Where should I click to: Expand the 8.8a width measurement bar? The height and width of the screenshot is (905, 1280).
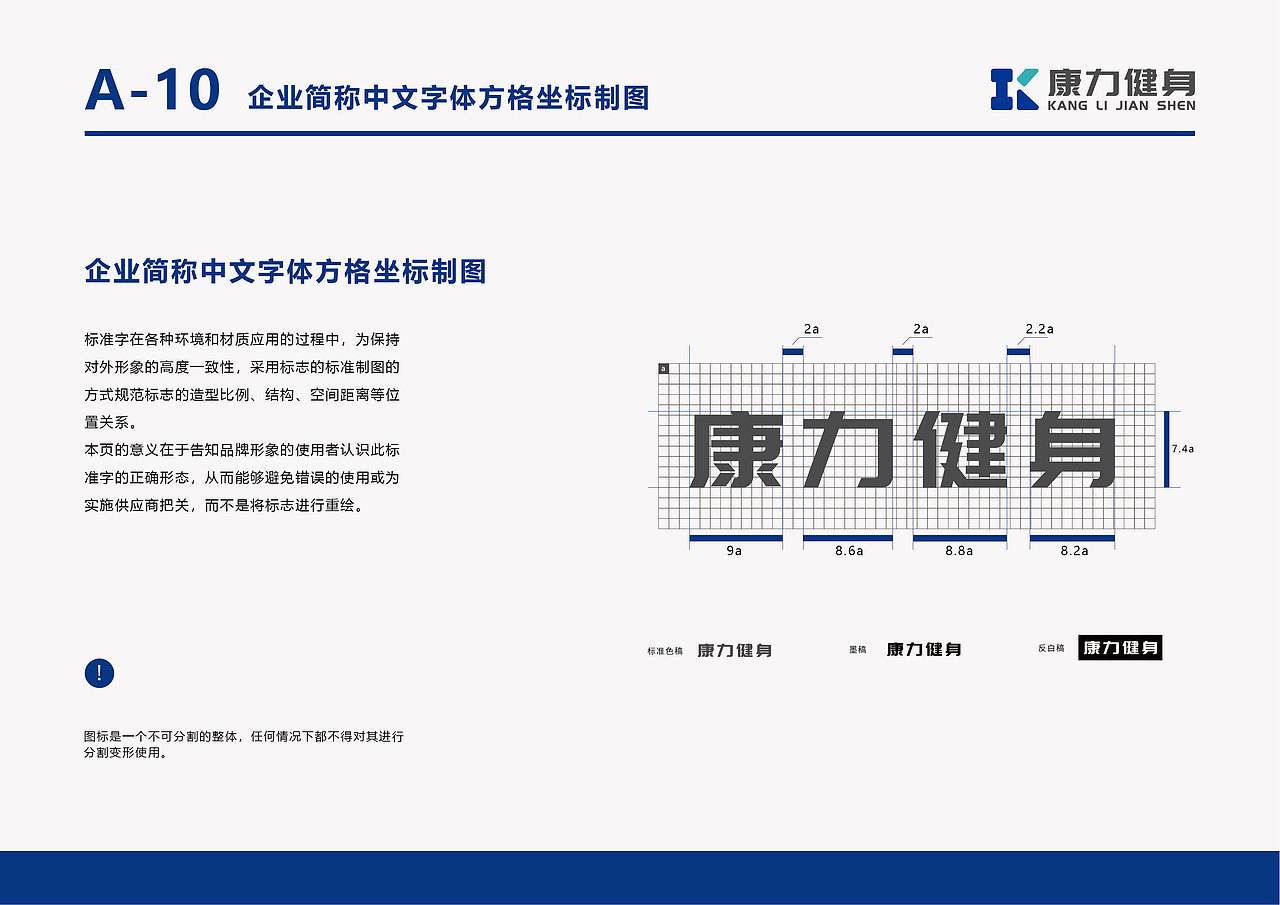961,536
